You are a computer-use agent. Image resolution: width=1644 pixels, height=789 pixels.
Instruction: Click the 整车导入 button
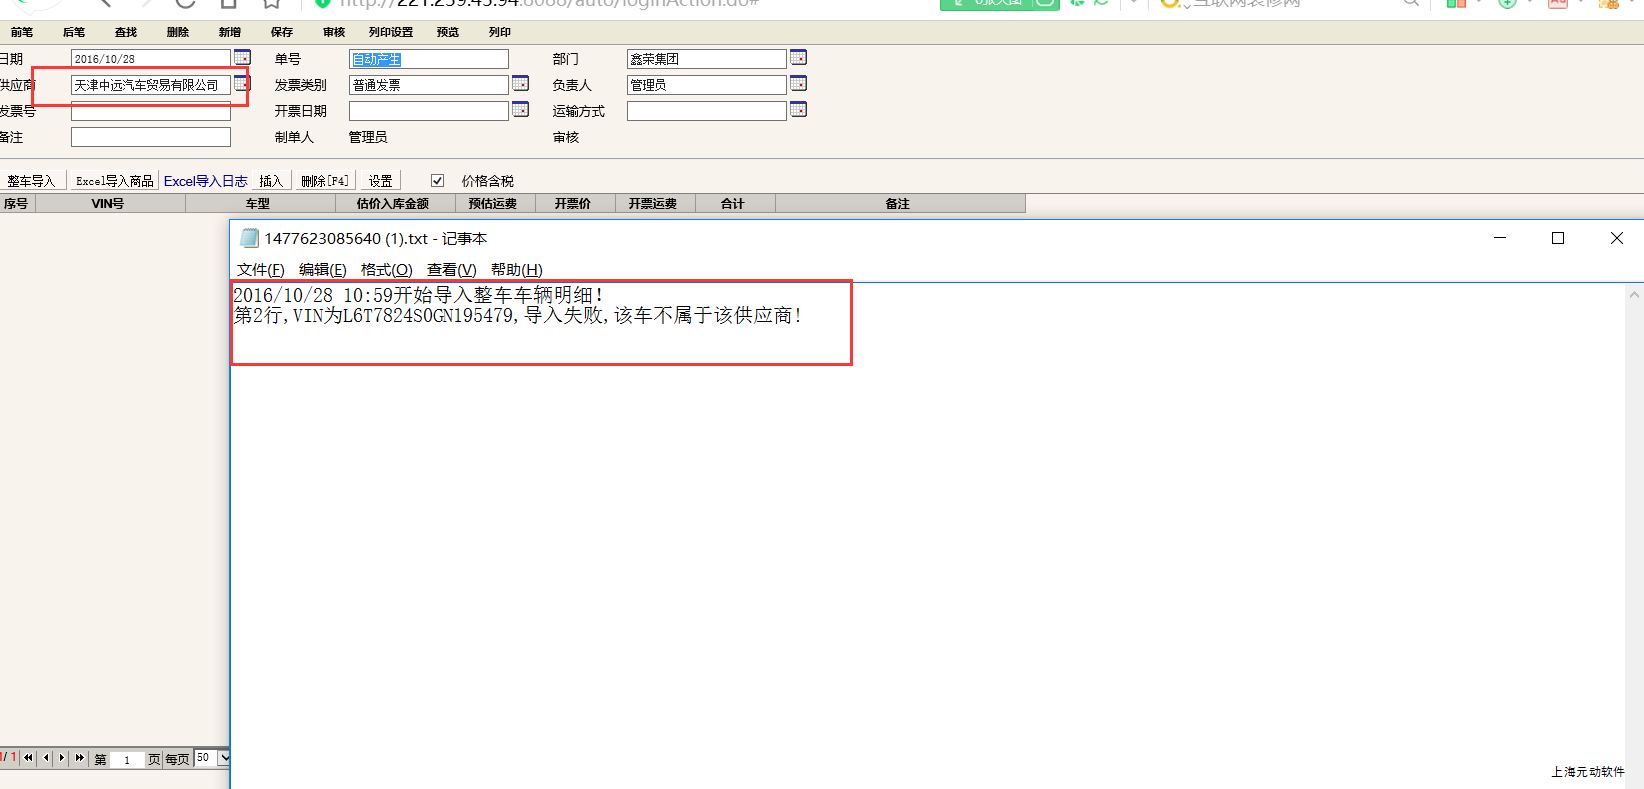point(31,181)
